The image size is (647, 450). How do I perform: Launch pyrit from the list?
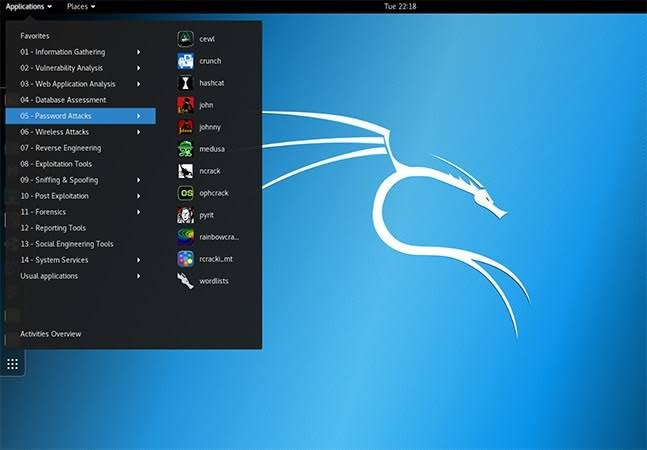coord(186,215)
